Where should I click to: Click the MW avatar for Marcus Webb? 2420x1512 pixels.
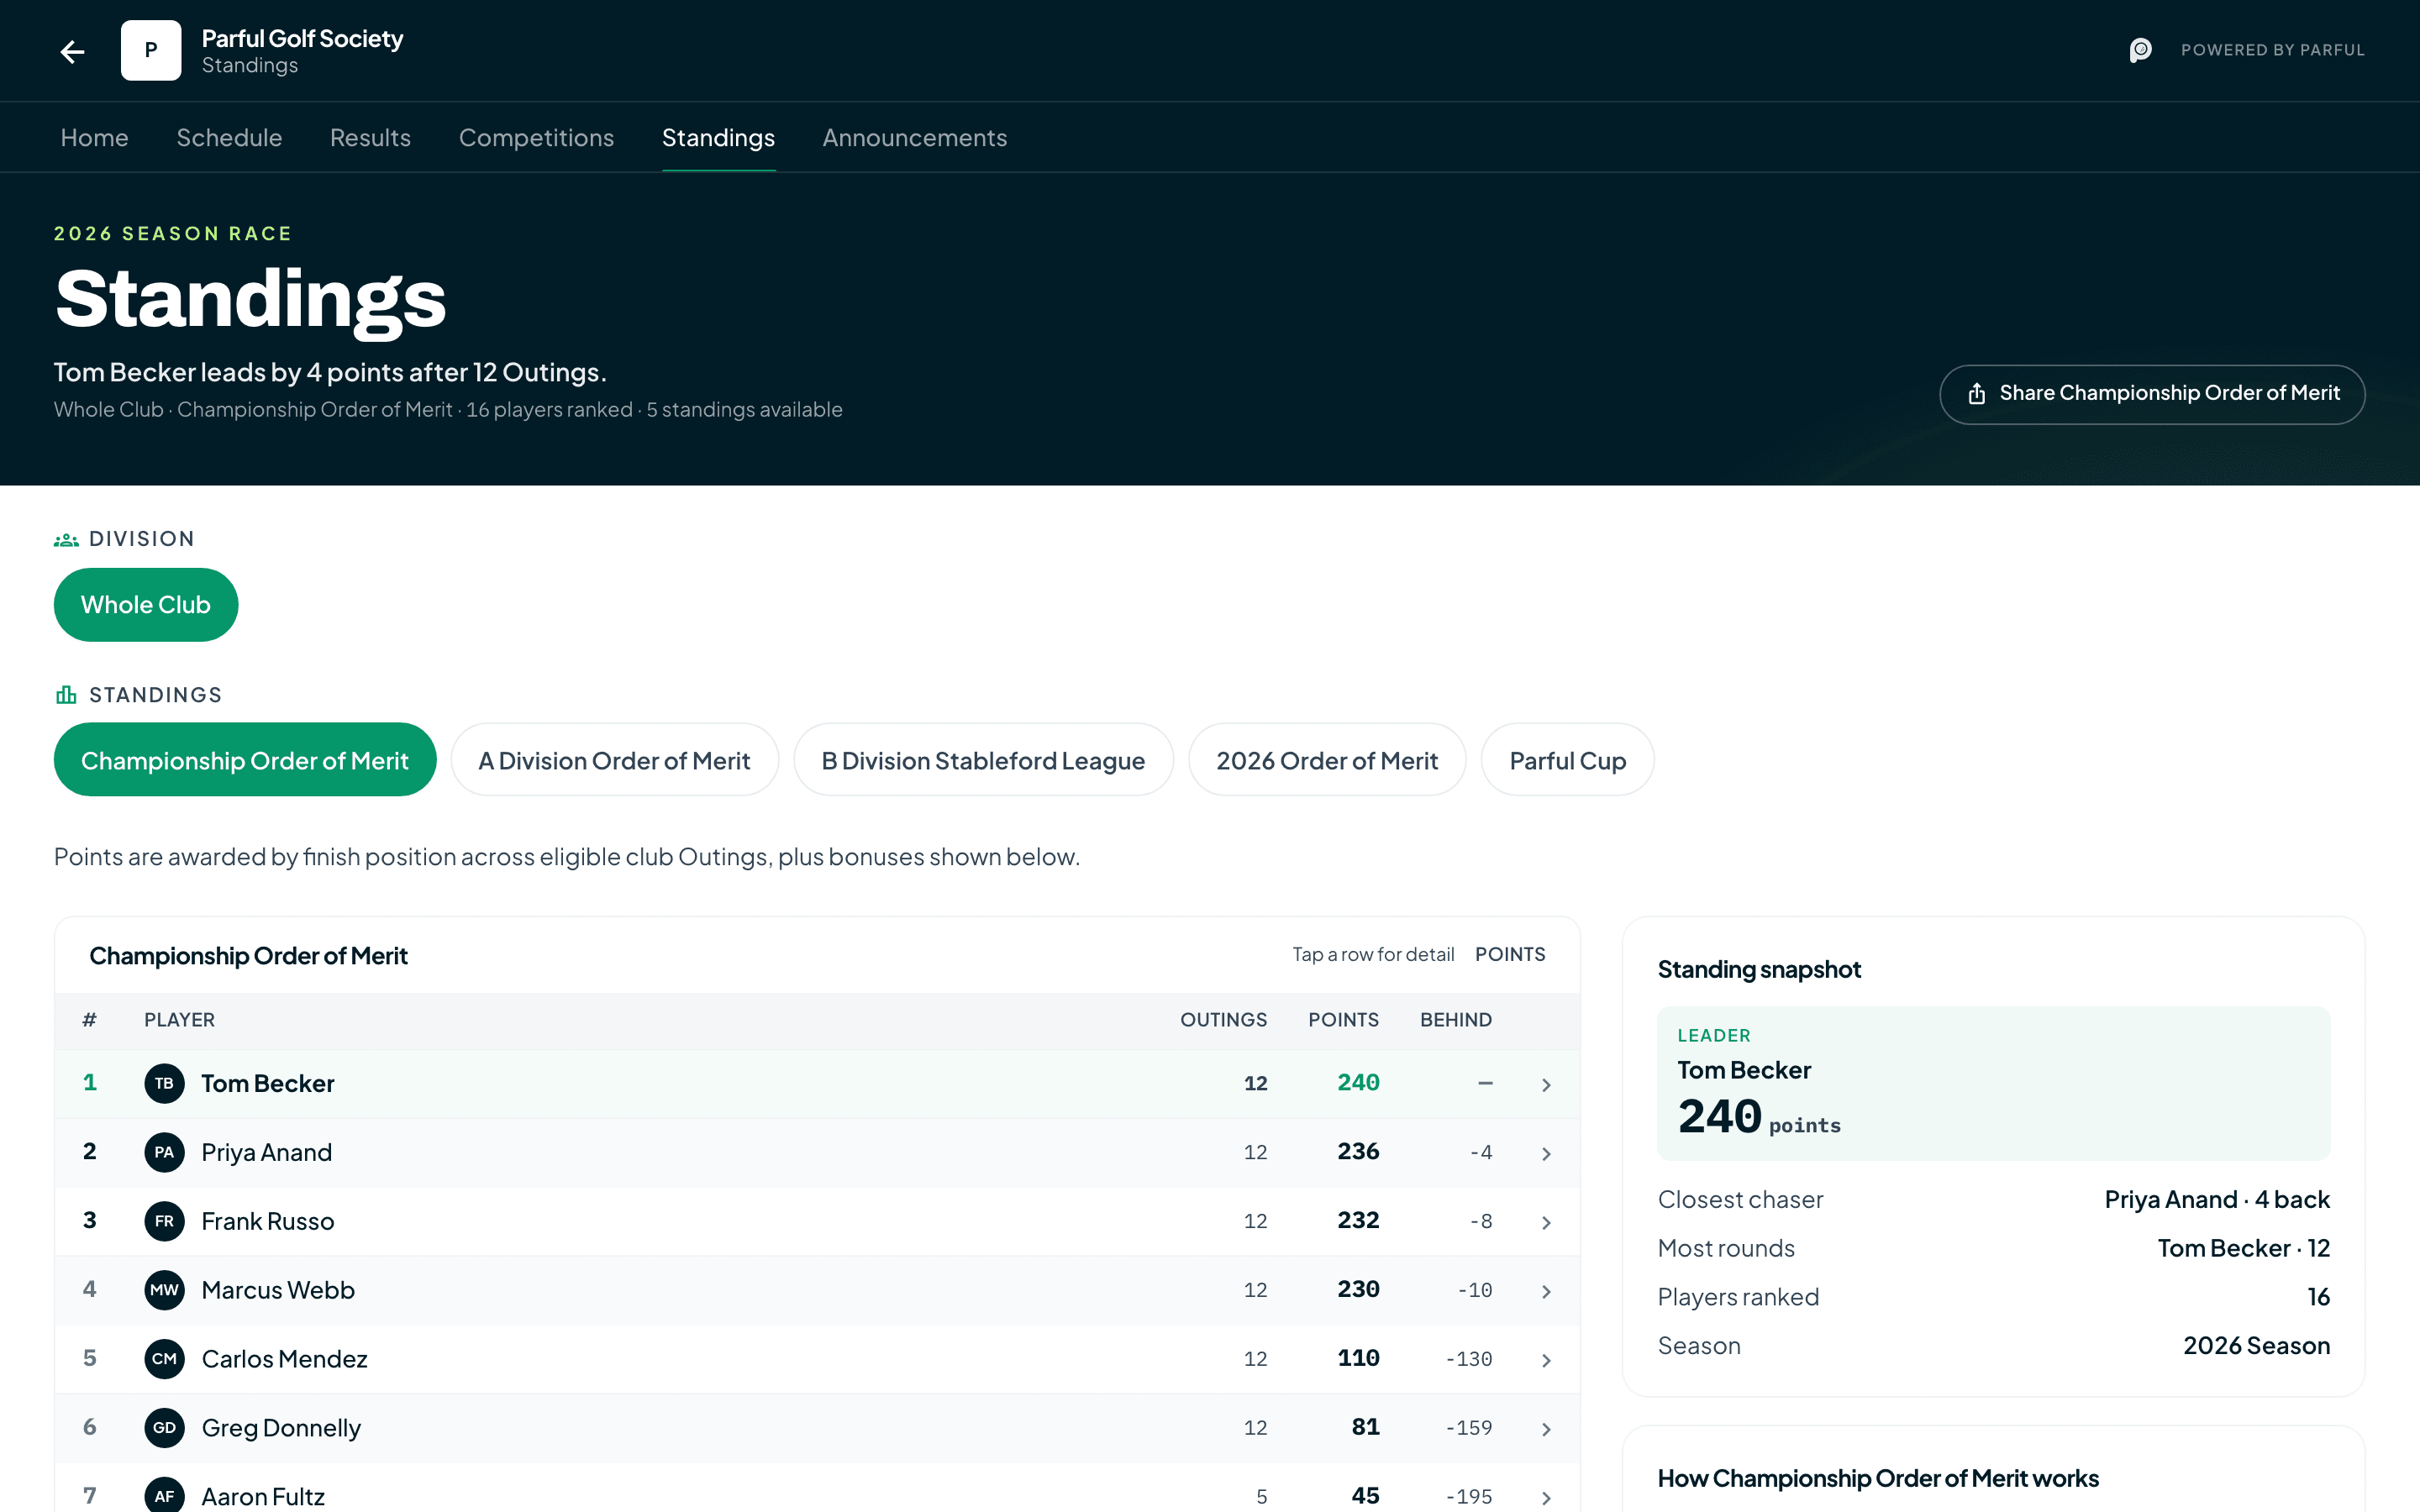tap(164, 1290)
